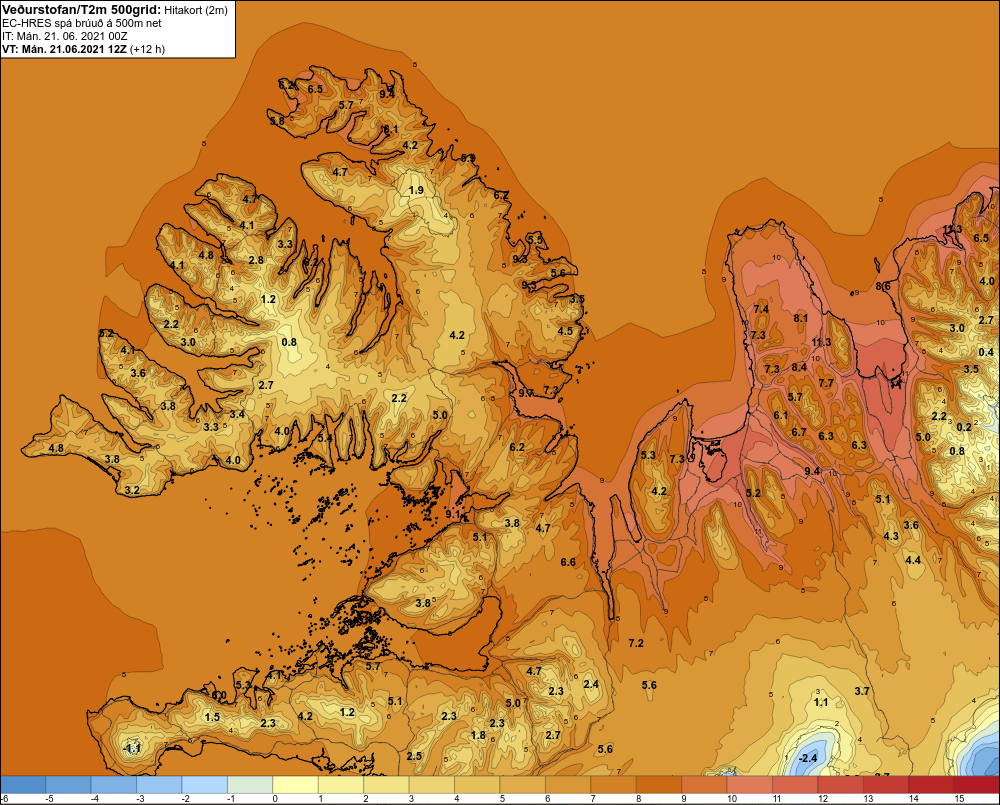Click the '2.4' temperature label
Screen dimensions: 1000x805
pyautogui.click(x=591, y=684)
